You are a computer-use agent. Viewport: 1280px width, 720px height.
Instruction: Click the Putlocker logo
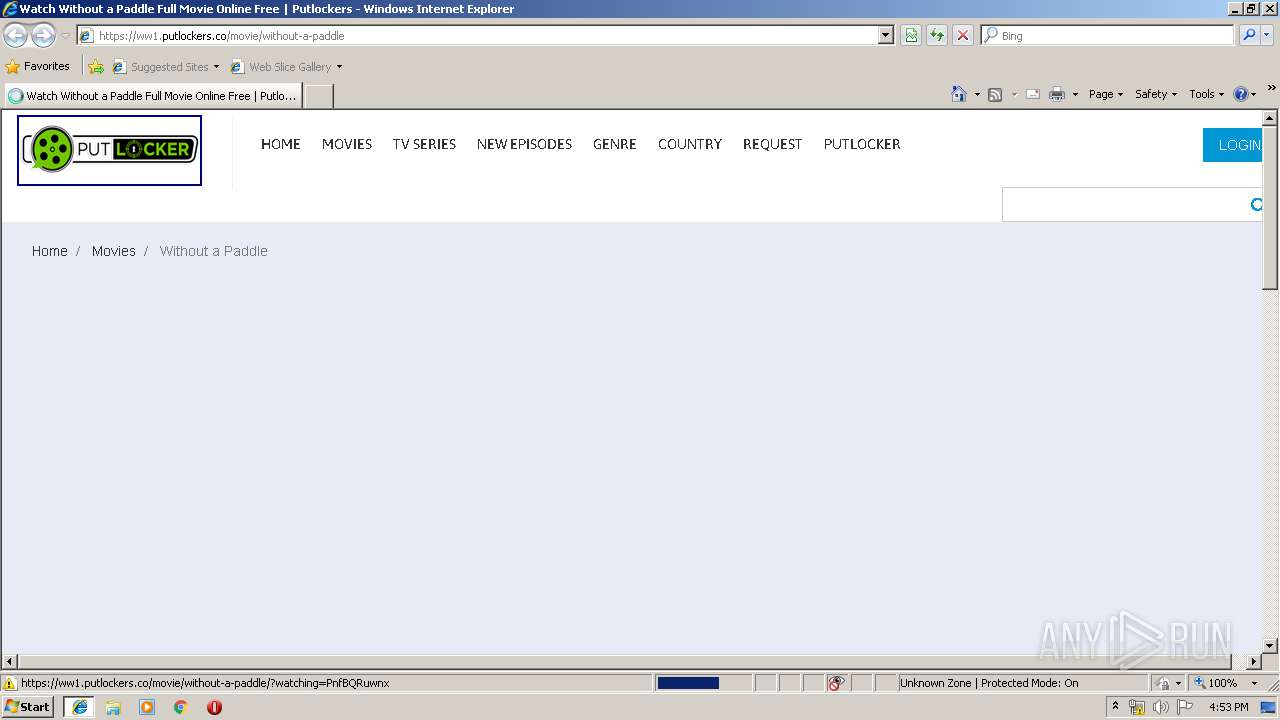point(109,150)
